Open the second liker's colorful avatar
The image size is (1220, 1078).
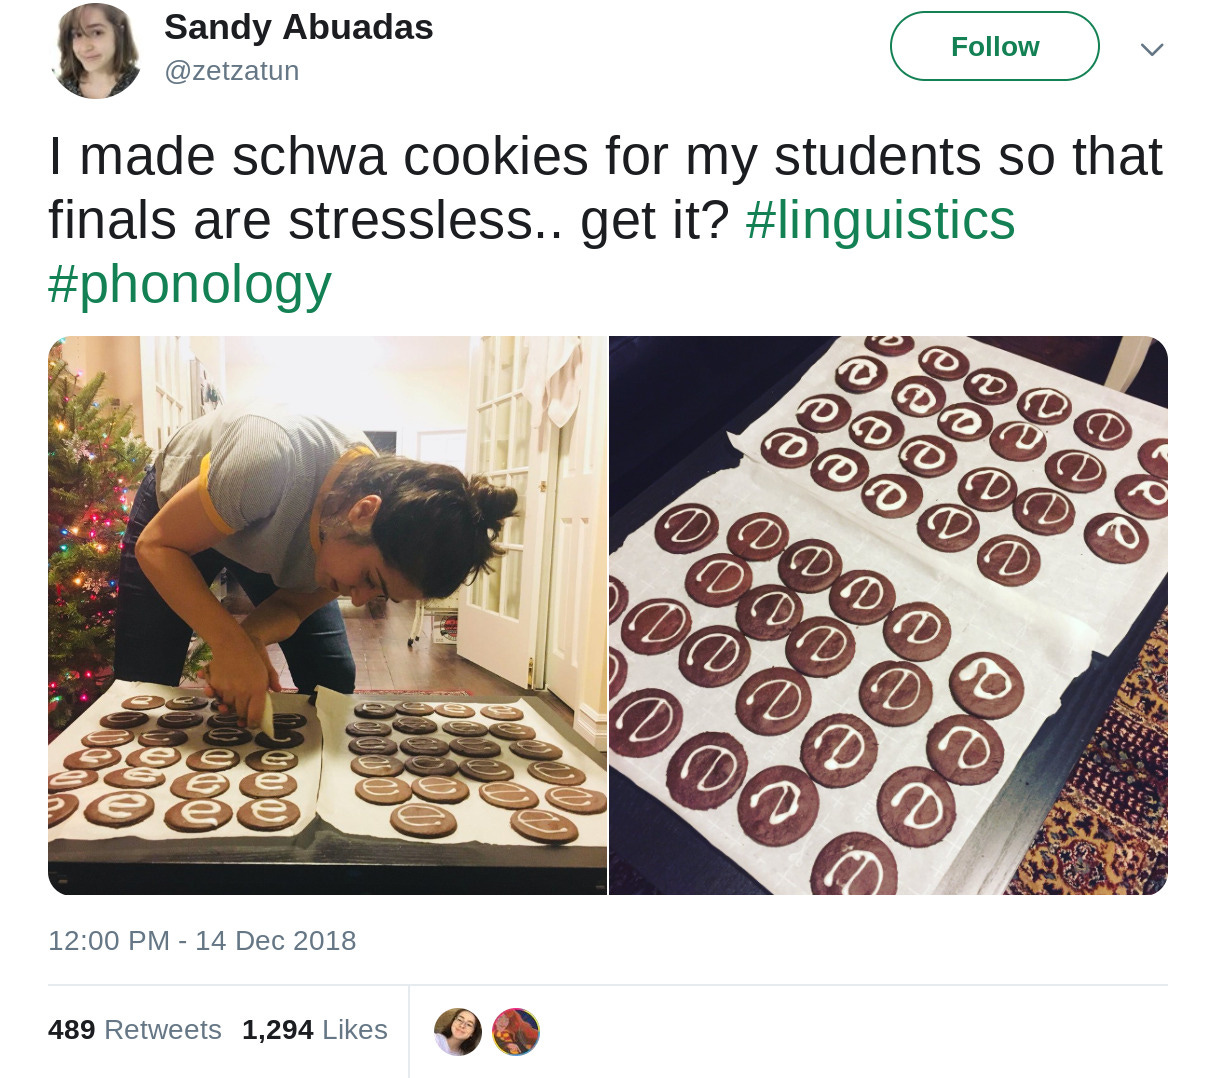pos(516,1031)
